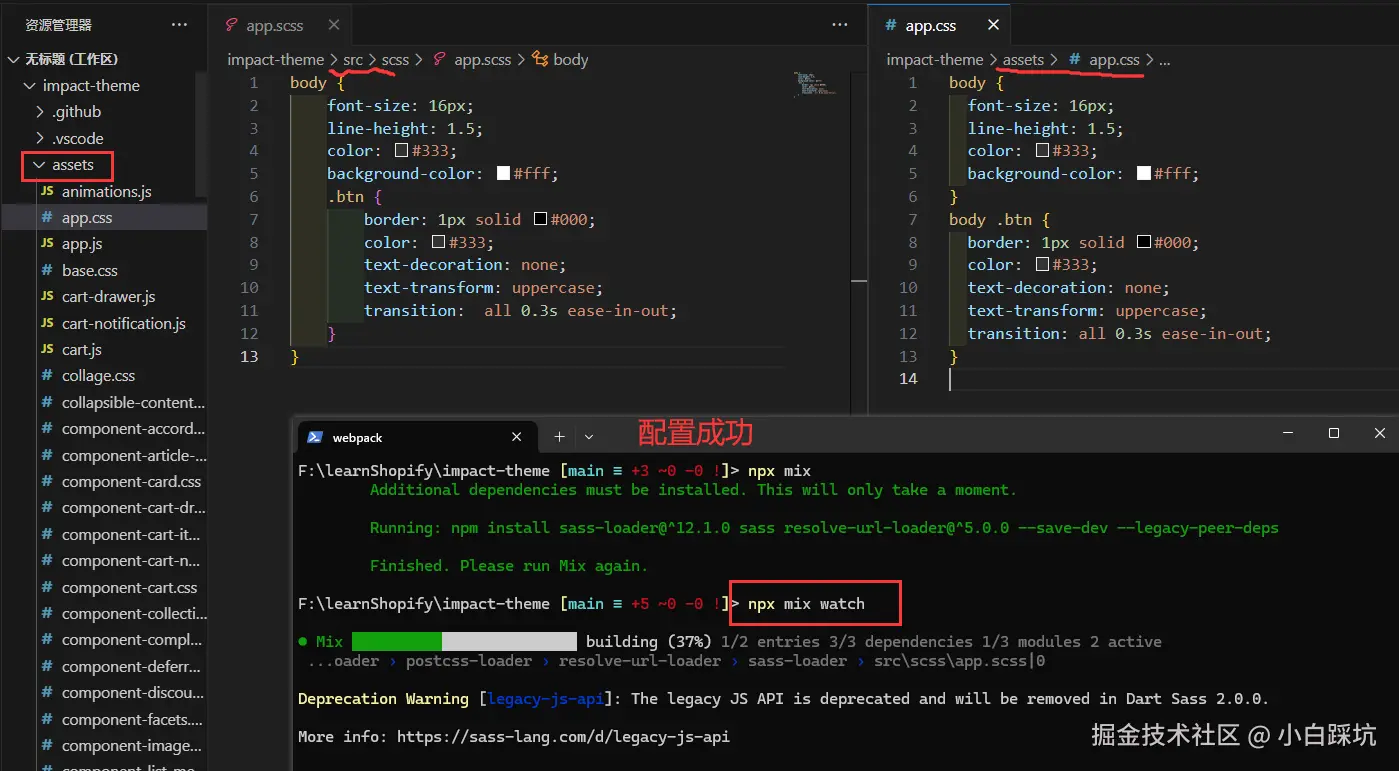Screen dimensions: 1399x771
Task: Click line number 13 in app.scss
Action: click(x=249, y=357)
